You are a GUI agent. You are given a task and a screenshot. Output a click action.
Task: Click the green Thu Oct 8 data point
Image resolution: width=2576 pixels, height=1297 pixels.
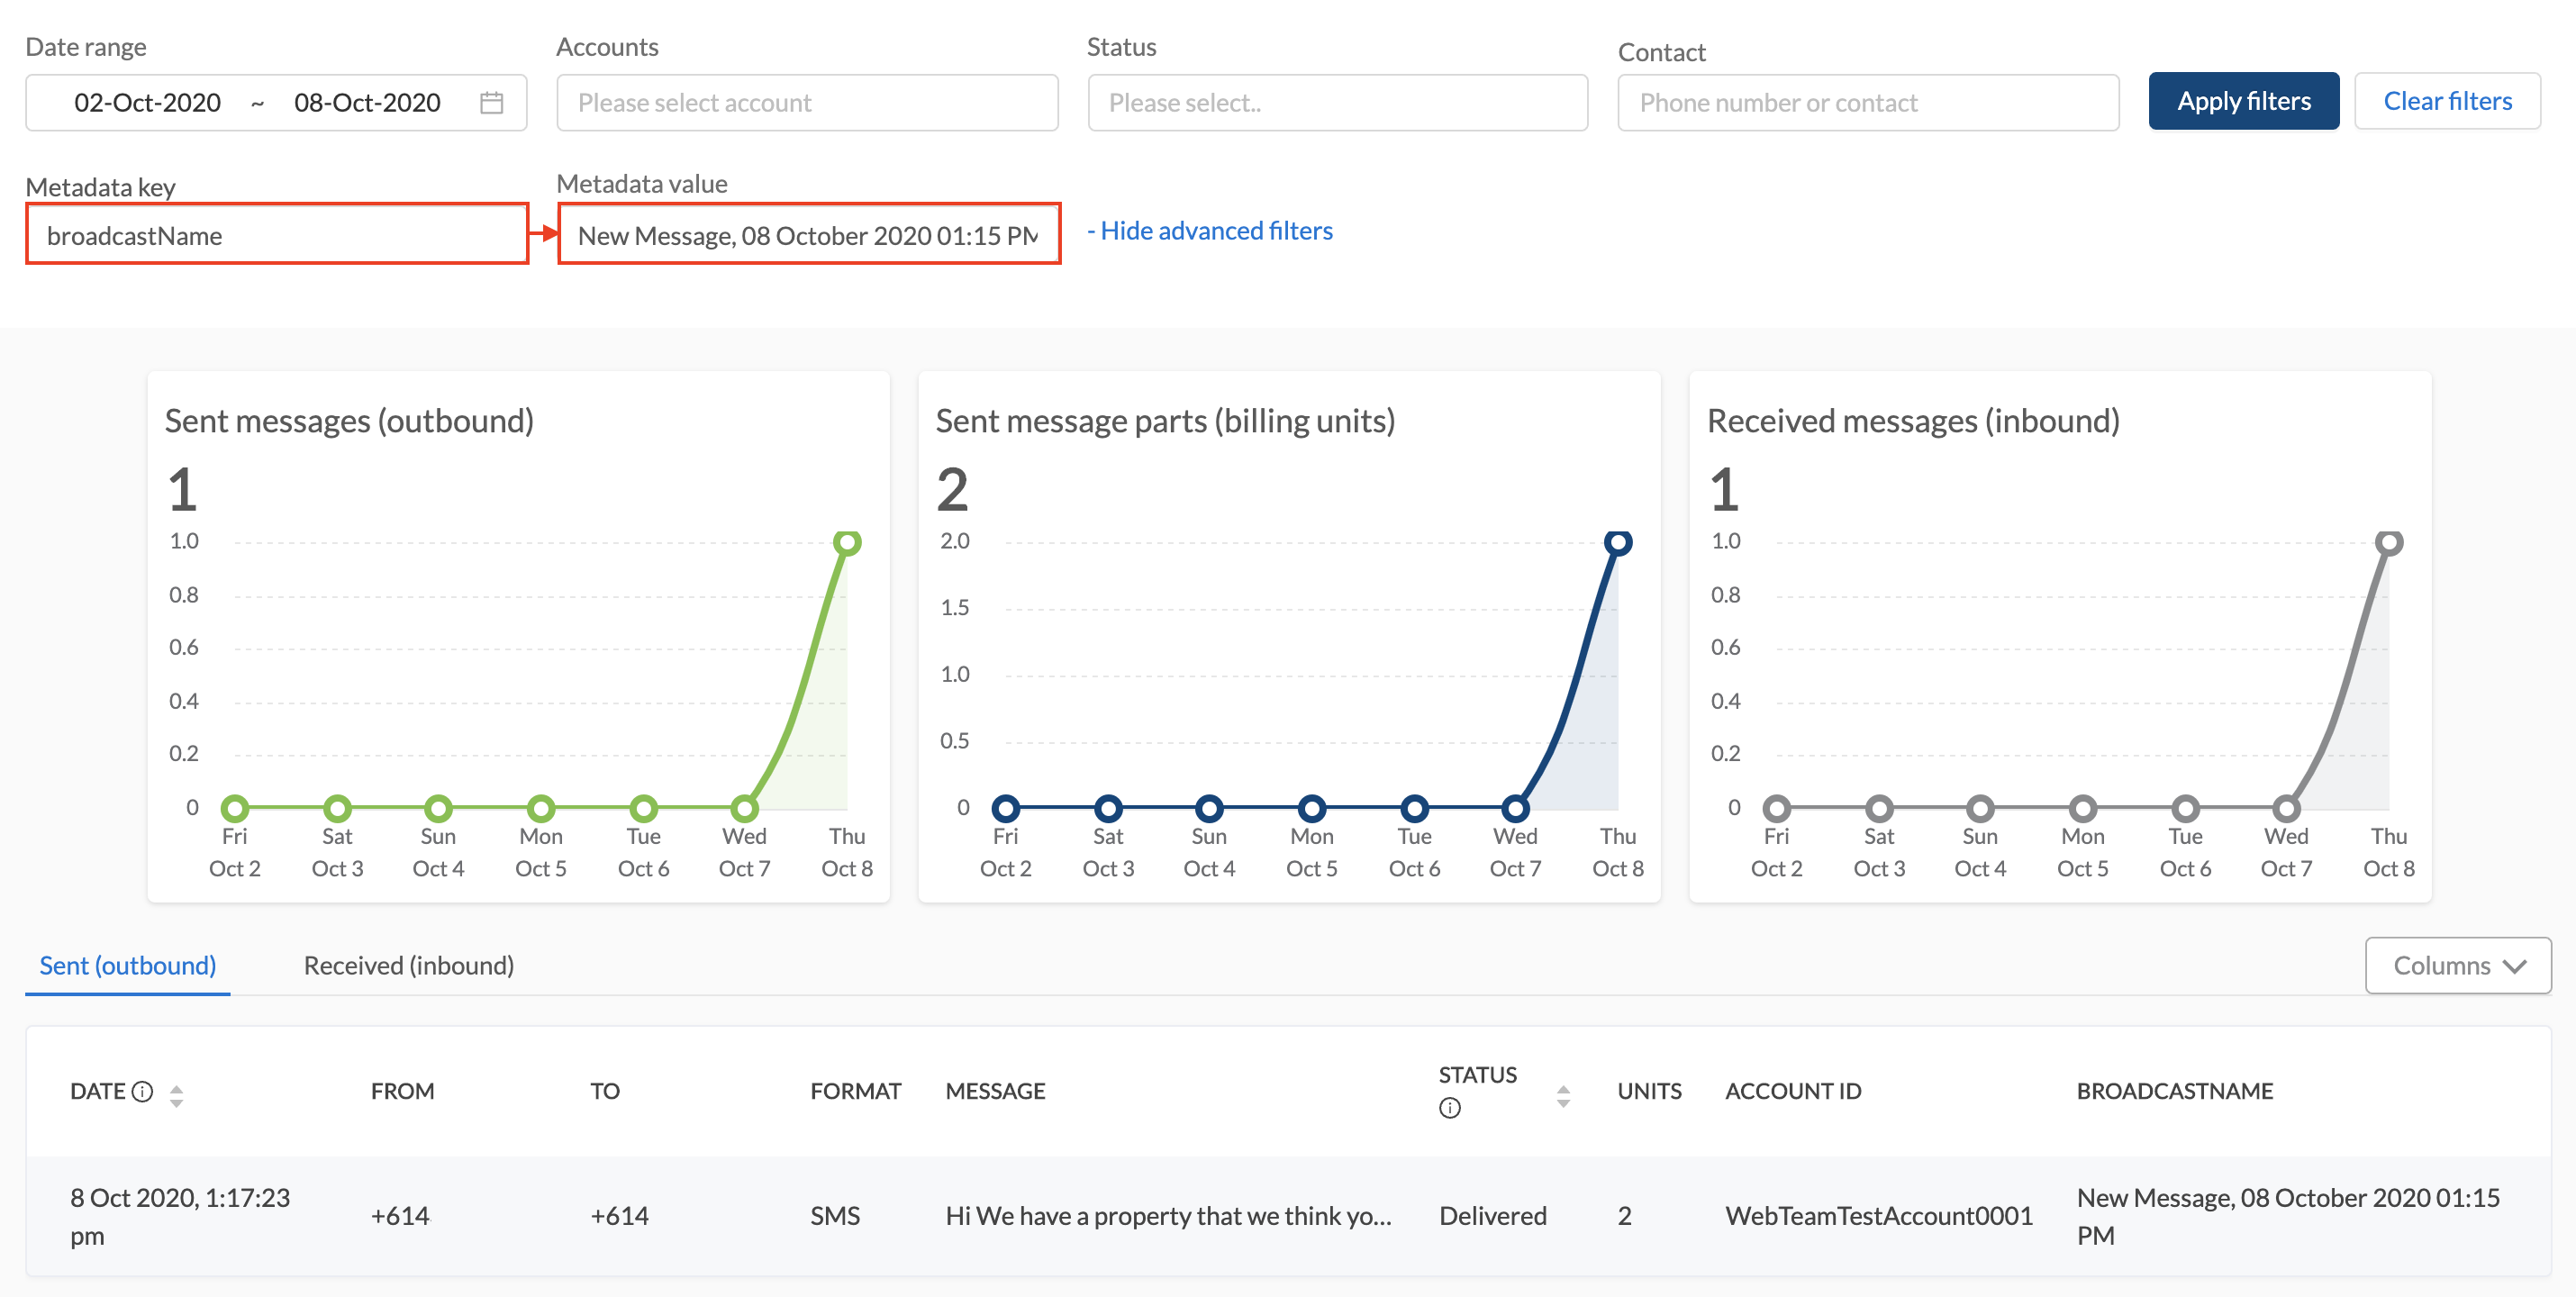[847, 542]
